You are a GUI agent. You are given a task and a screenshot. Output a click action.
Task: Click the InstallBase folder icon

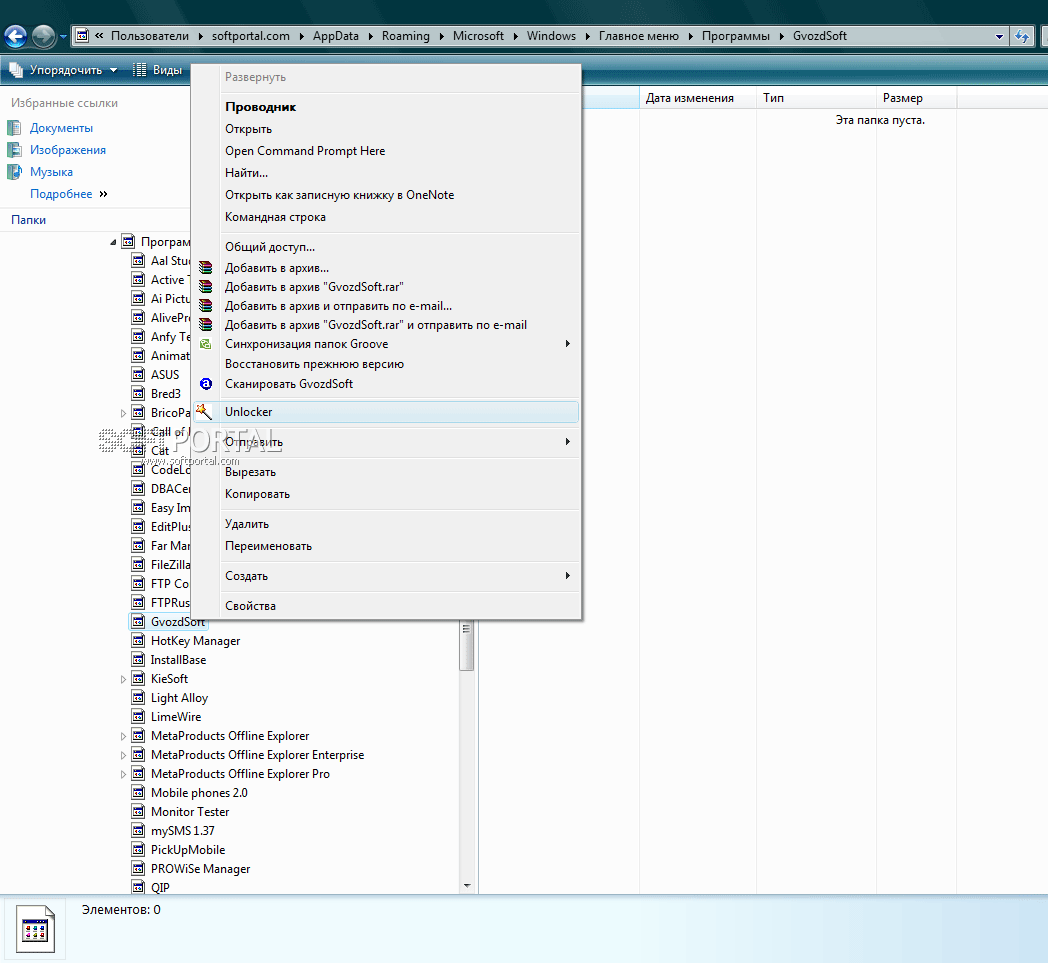[x=138, y=660]
